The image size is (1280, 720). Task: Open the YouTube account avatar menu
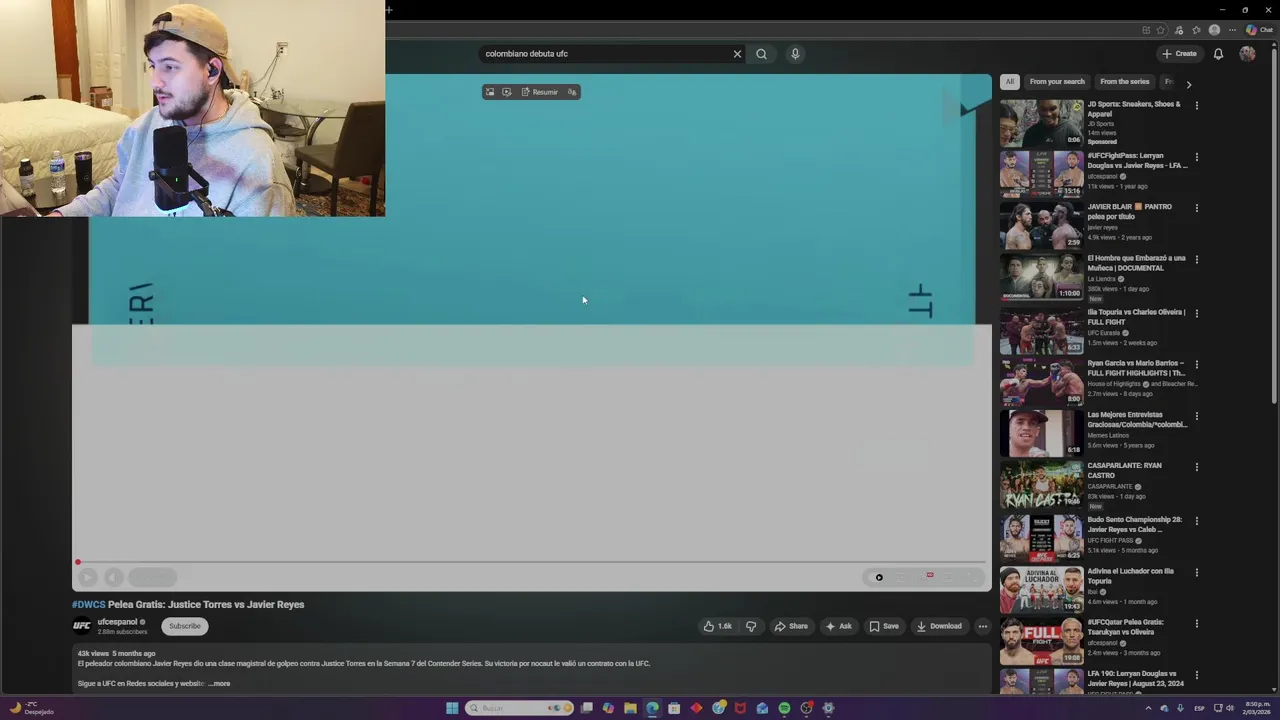click(1247, 54)
